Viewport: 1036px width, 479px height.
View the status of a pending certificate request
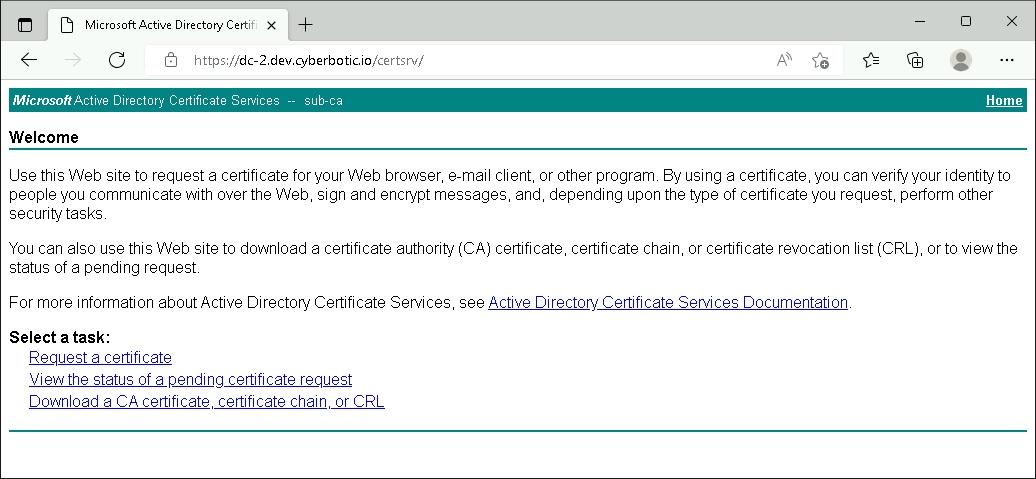click(x=190, y=379)
